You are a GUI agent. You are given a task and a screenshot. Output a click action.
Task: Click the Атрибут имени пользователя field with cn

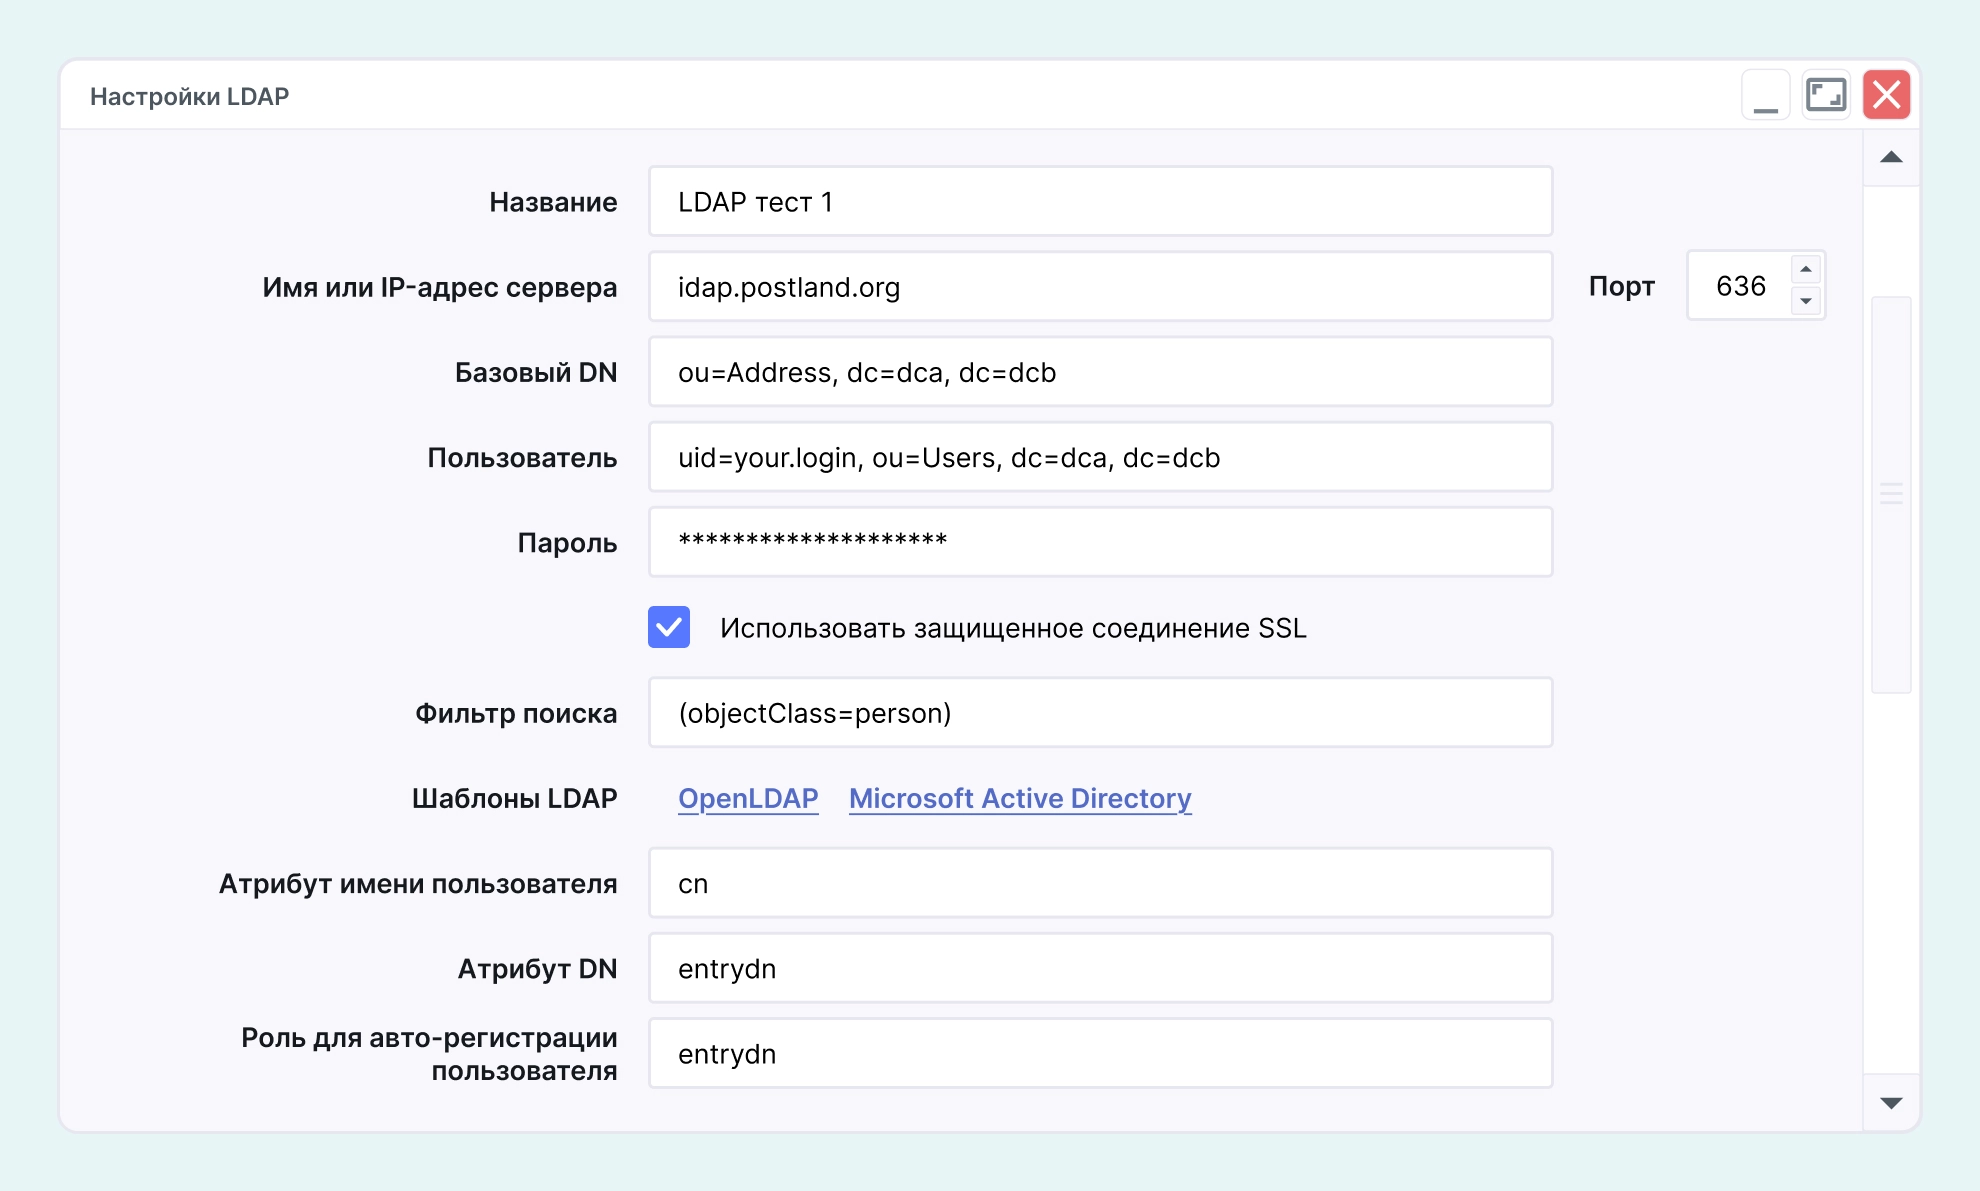pos(1100,883)
